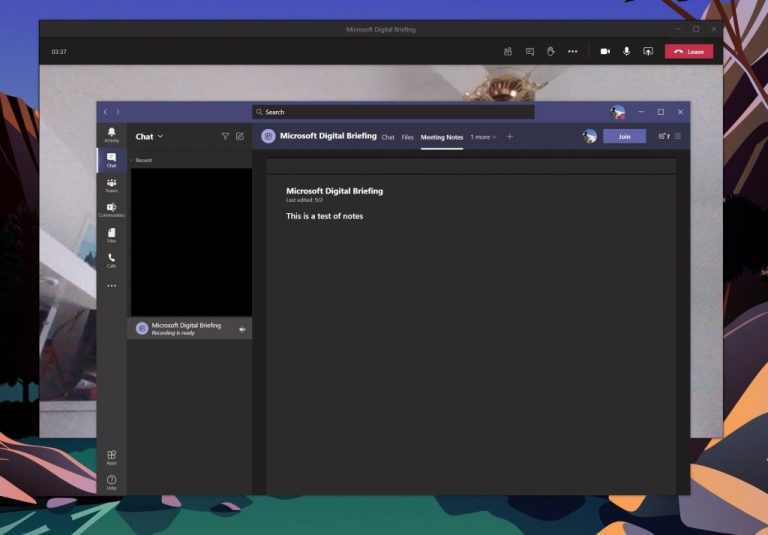Open Help icon at sidebar bottom
Screen dimensions: 768x535
[x=112, y=483]
